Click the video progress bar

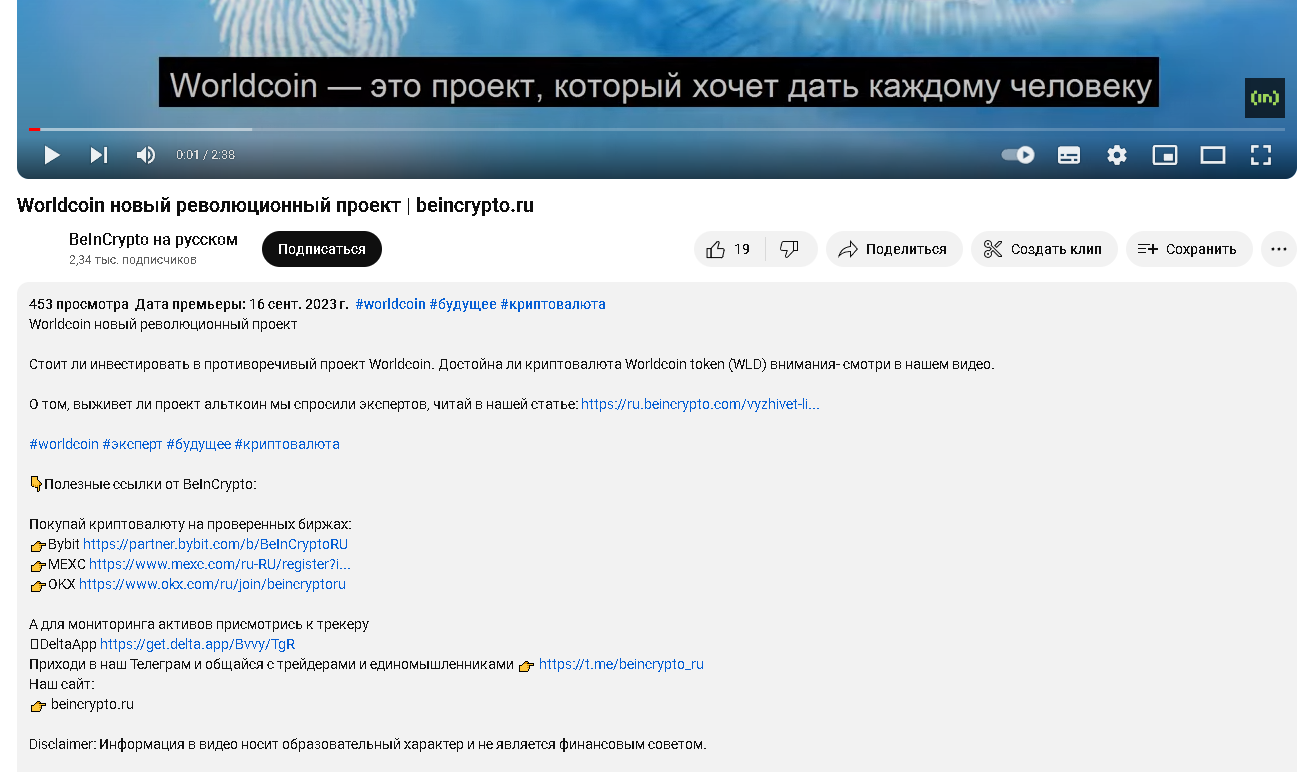657,129
